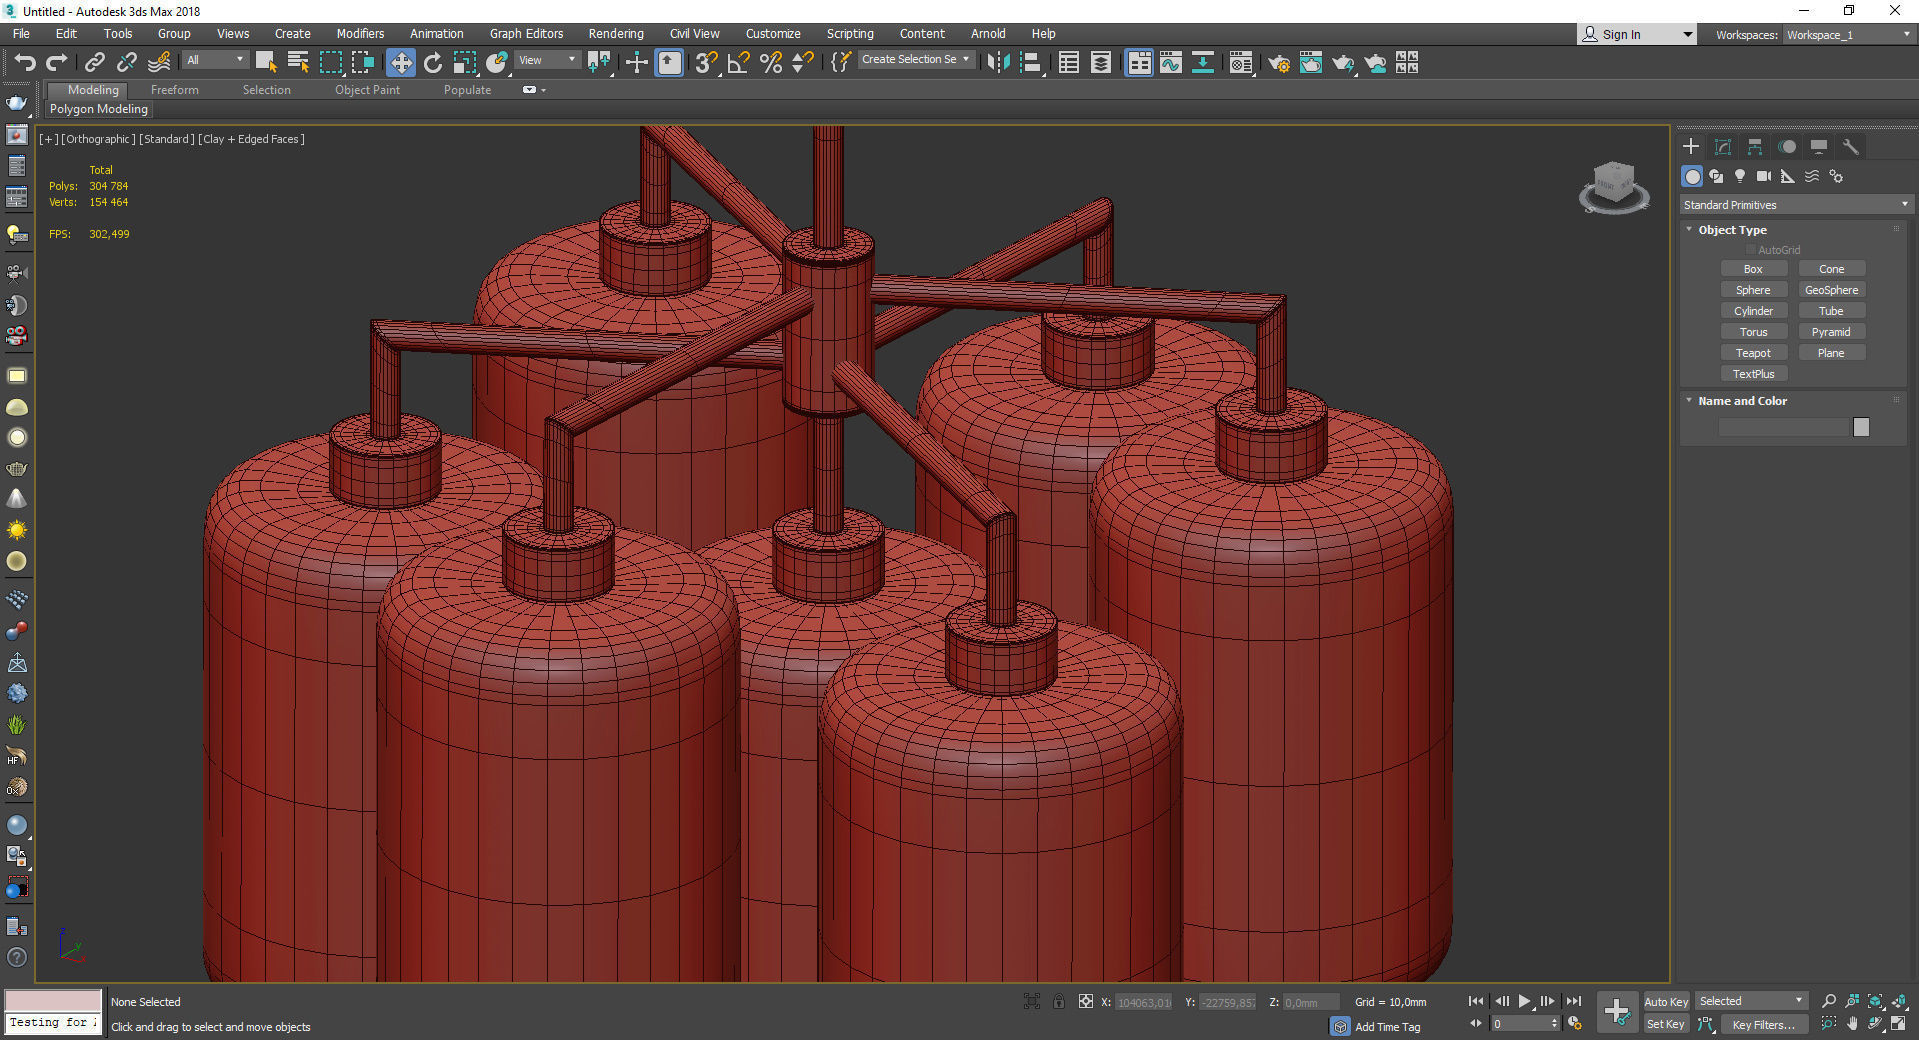The width and height of the screenshot is (1919, 1040).
Task: Click the Align tool icon
Action: click(x=1031, y=63)
